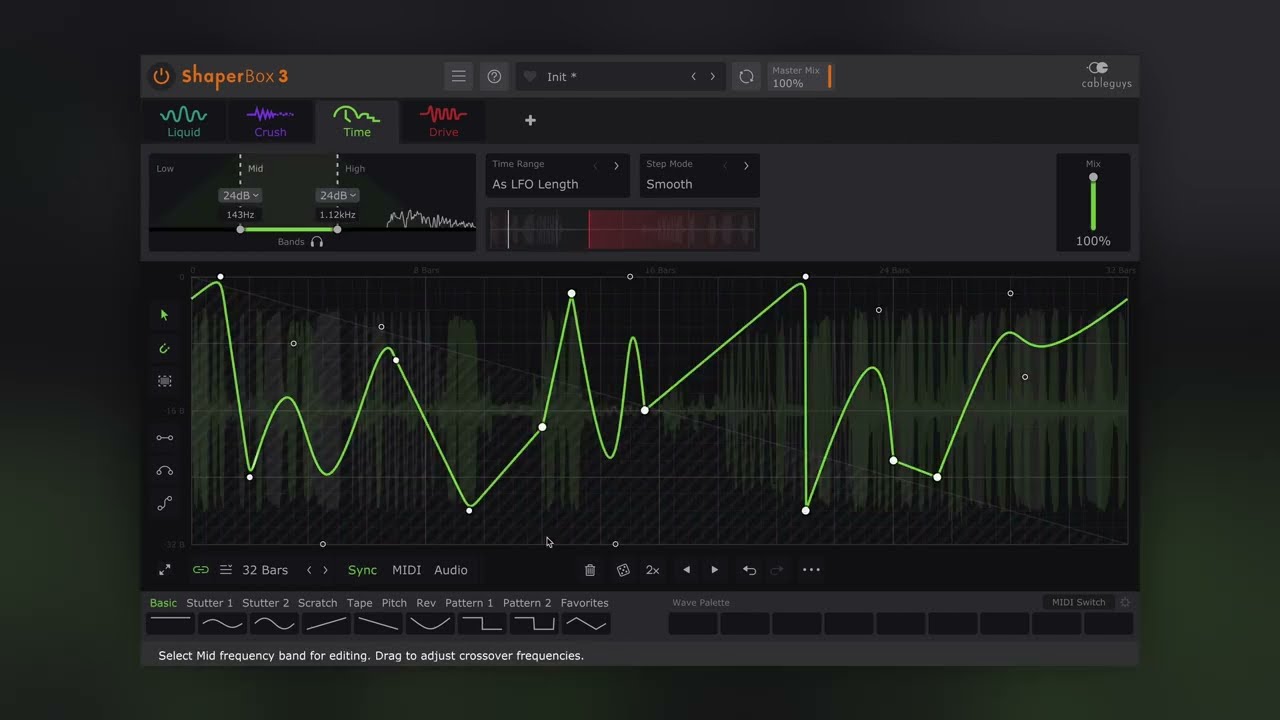Open the low crossover 24dB slope dropdown
This screenshot has width=1280, height=720.
coord(240,196)
